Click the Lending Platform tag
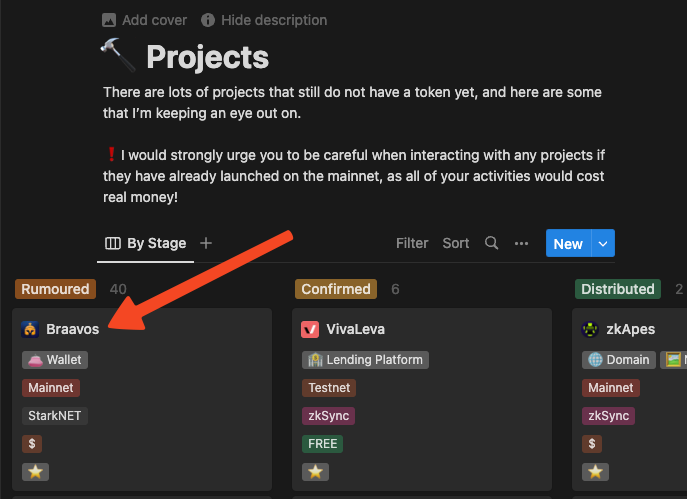The width and height of the screenshot is (687, 499). (365, 360)
